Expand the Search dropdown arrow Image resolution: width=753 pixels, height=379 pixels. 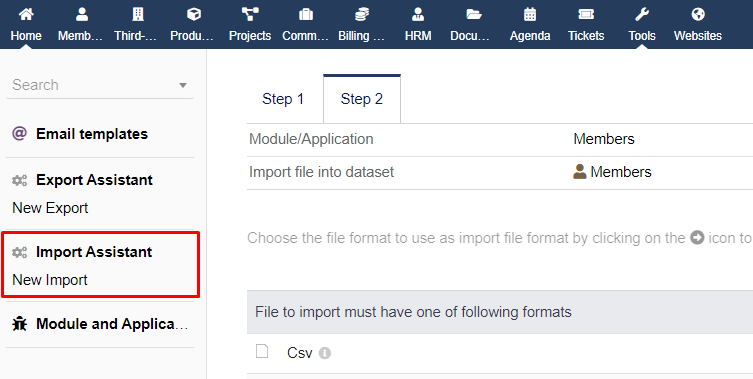(182, 86)
